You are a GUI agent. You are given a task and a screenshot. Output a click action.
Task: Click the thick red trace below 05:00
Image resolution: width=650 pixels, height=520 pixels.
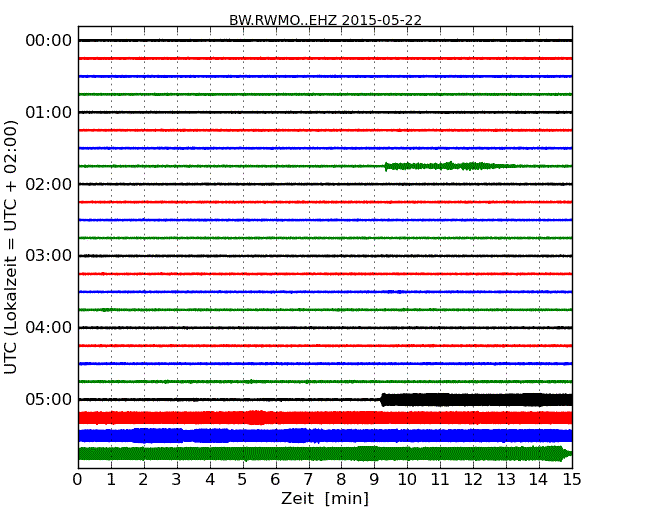pyautogui.click(x=325, y=418)
